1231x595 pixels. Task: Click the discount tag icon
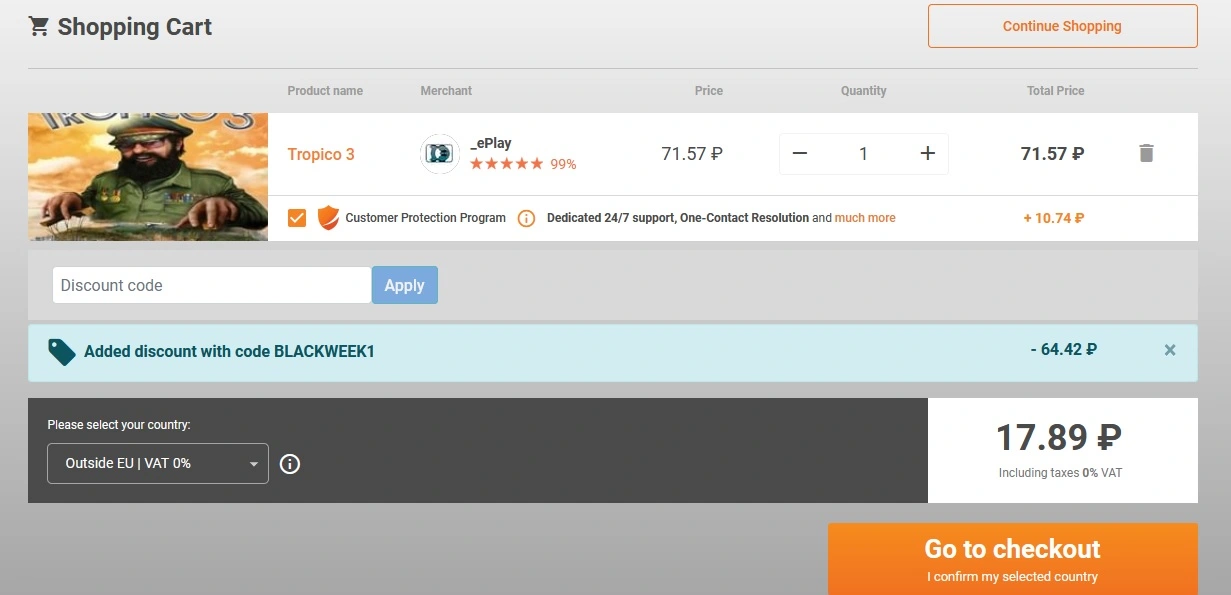tap(62, 352)
